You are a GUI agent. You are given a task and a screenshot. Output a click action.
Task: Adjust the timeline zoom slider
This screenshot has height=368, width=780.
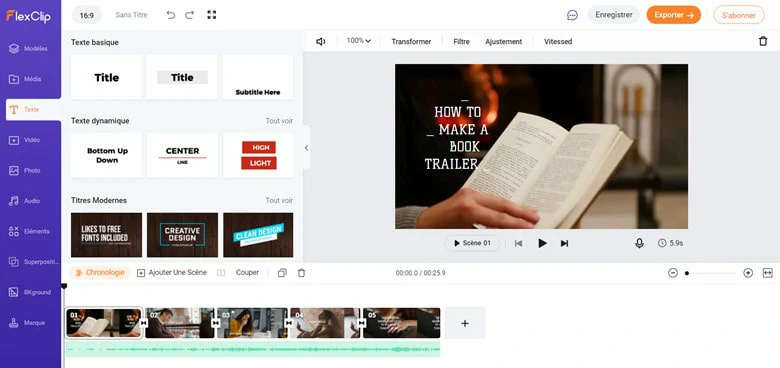click(x=710, y=273)
